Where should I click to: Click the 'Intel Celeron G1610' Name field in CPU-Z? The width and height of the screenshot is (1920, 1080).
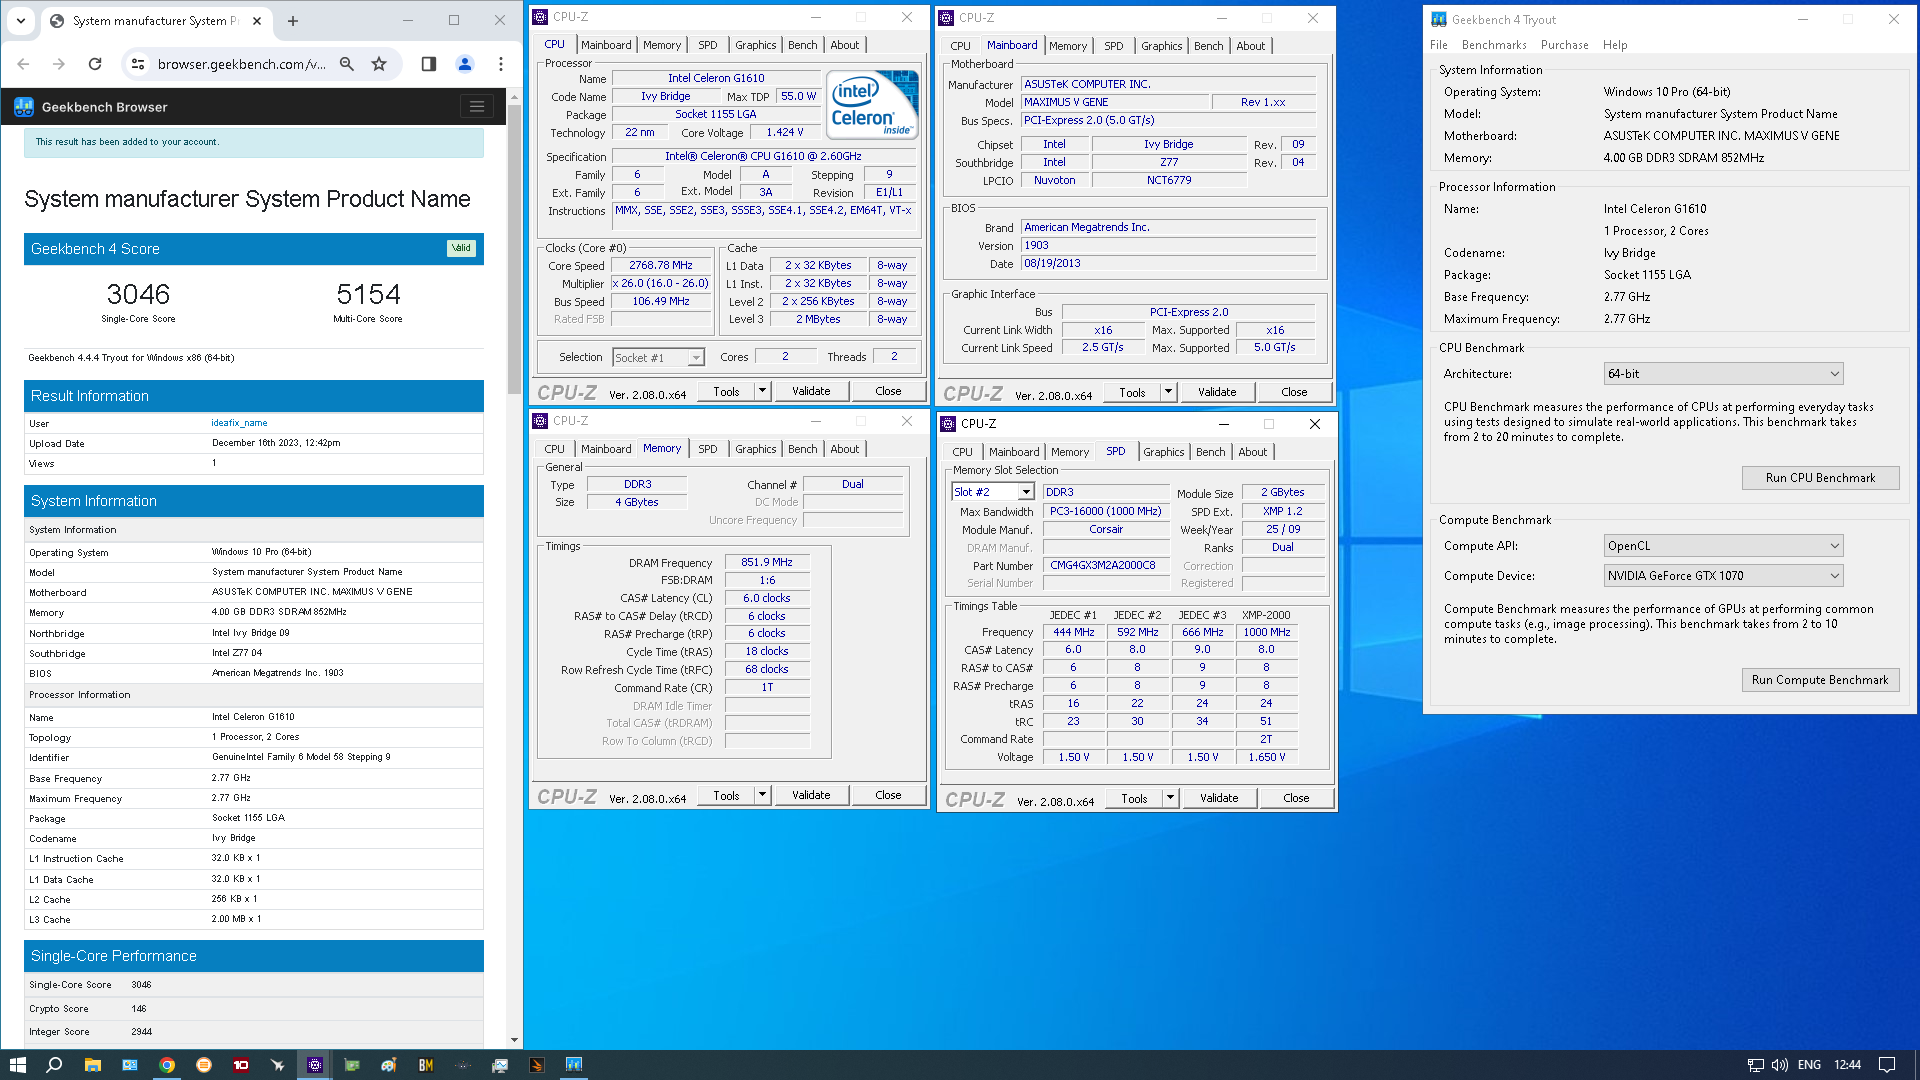point(716,79)
